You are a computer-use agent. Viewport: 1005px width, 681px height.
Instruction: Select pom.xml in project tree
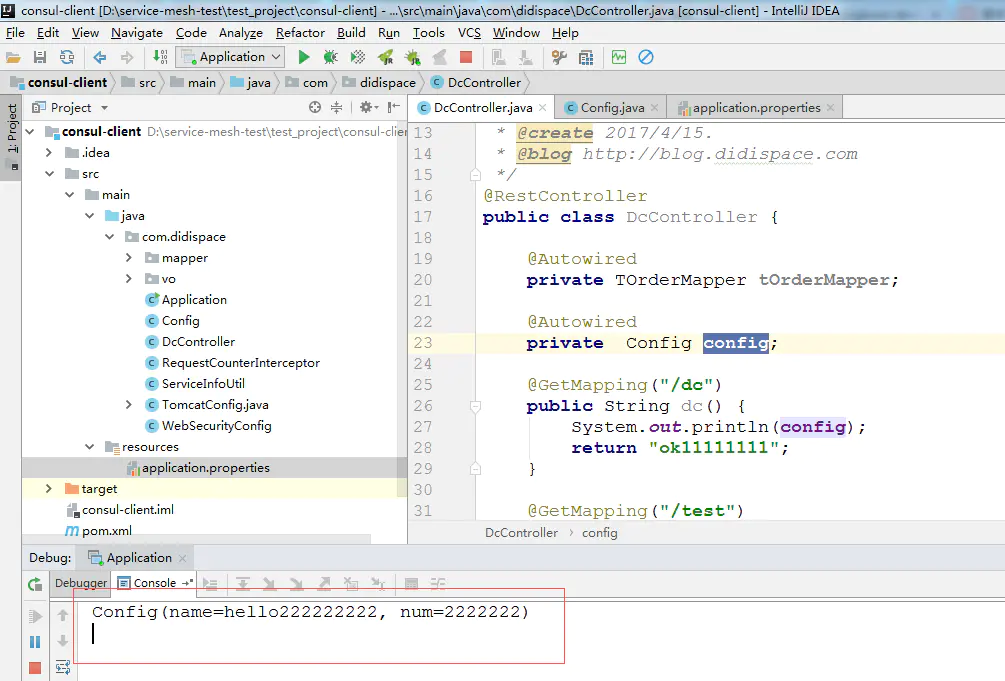[106, 531]
